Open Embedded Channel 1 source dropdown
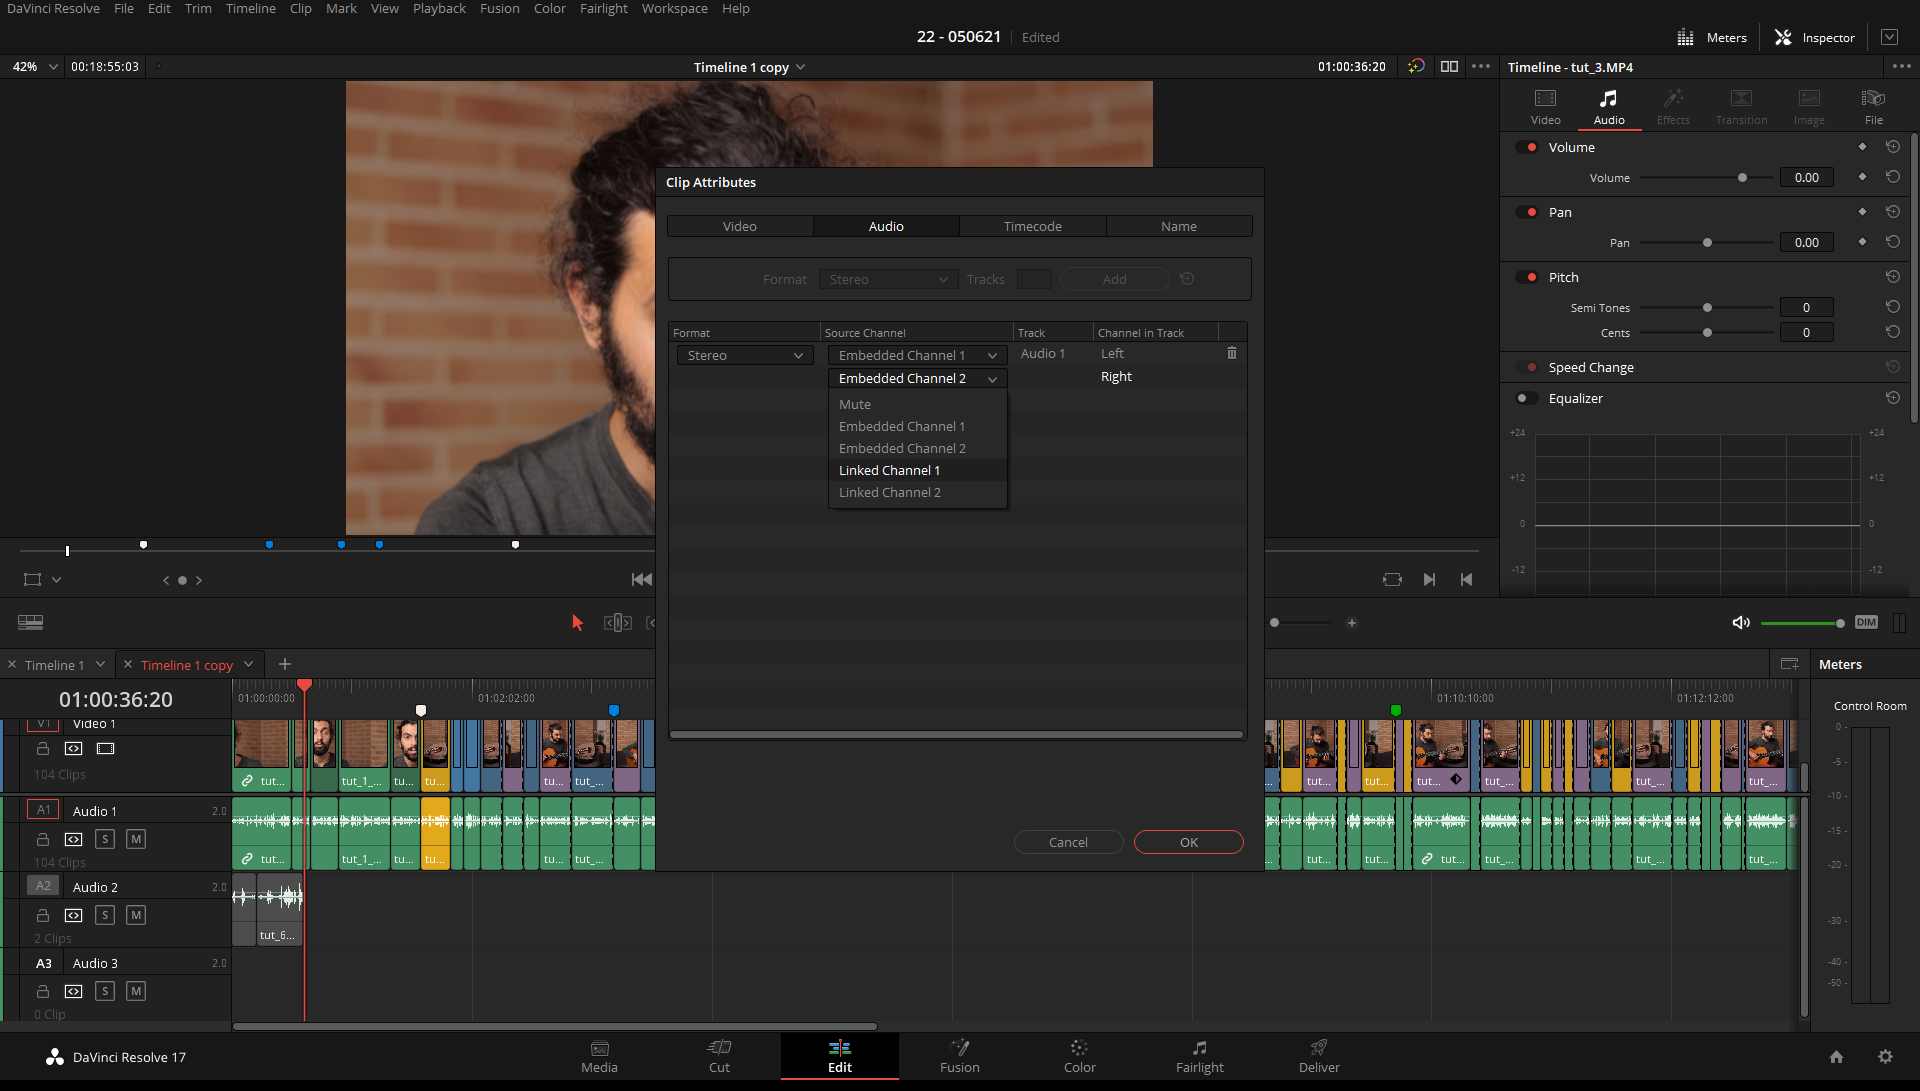Image resolution: width=1920 pixels, height=1091 pixels. pyautogui.click(x=917, y=355)
